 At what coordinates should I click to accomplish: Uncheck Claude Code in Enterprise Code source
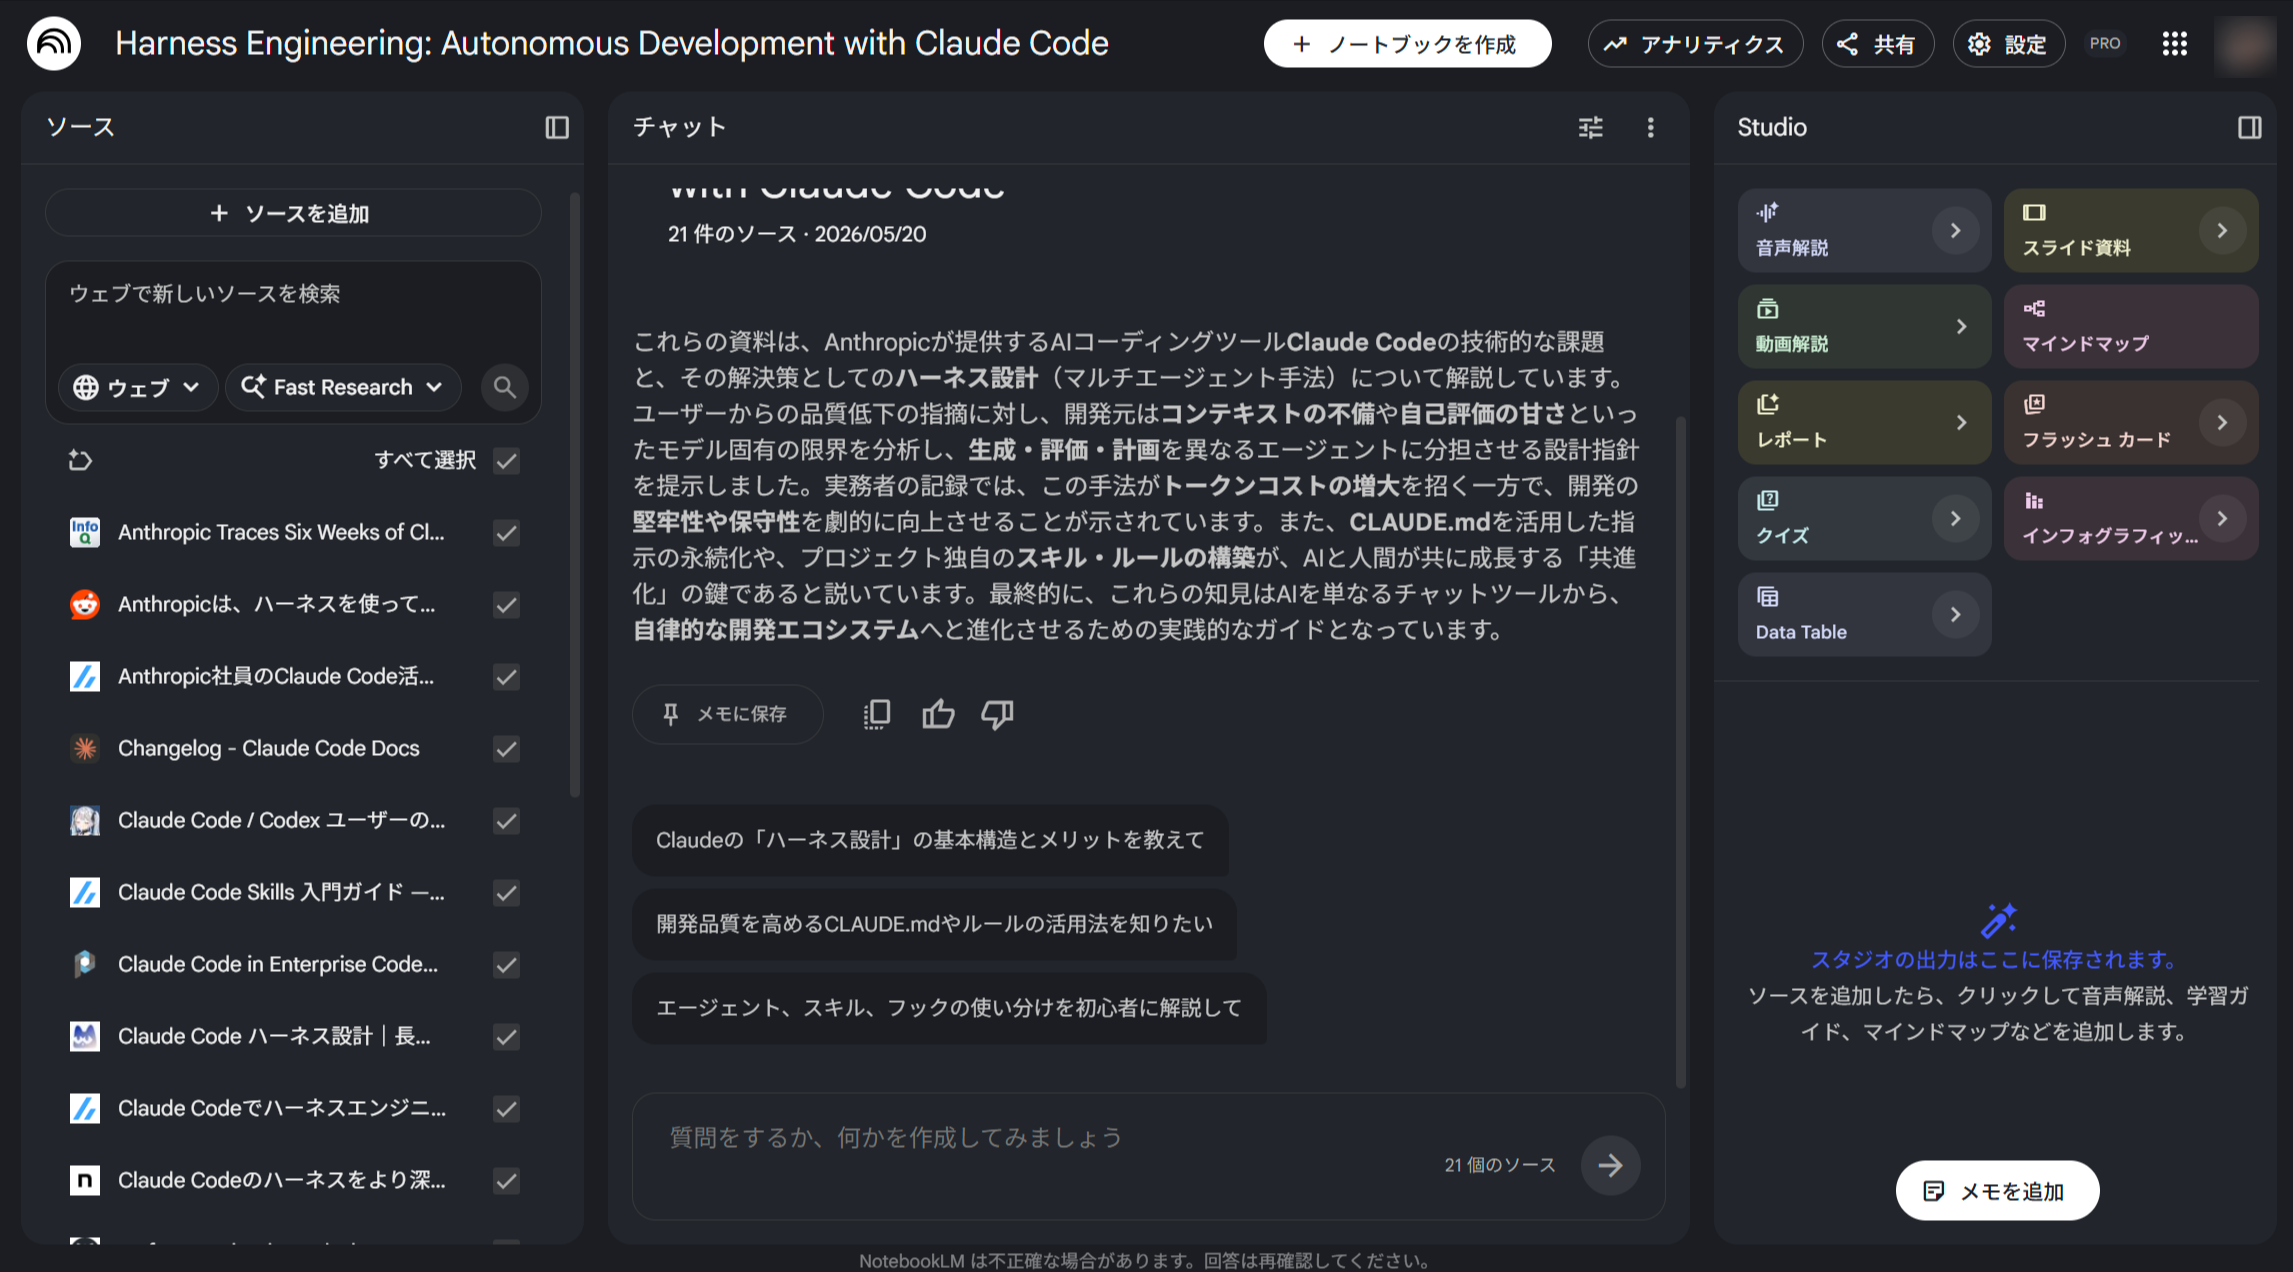507,964
